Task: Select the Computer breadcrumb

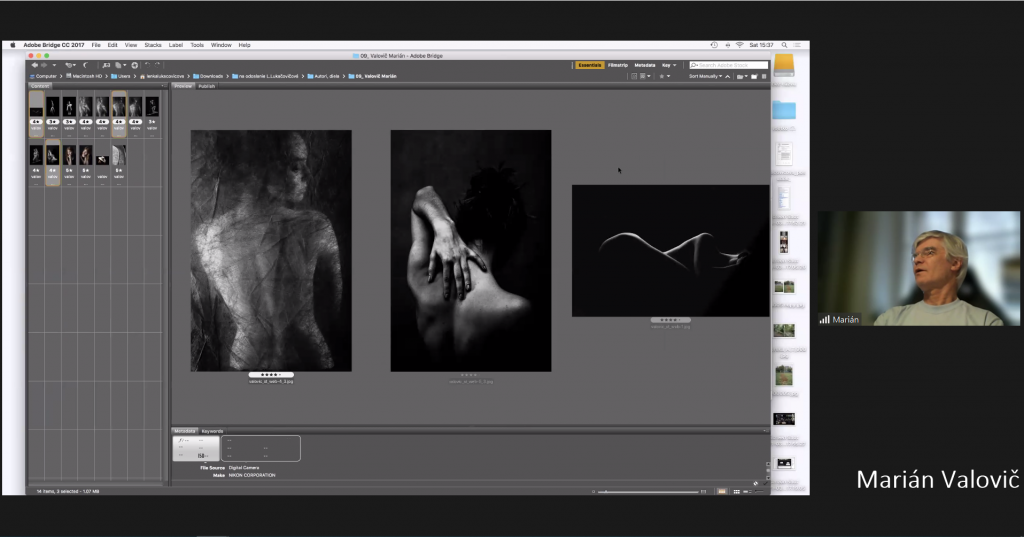Action: point(42,76)
